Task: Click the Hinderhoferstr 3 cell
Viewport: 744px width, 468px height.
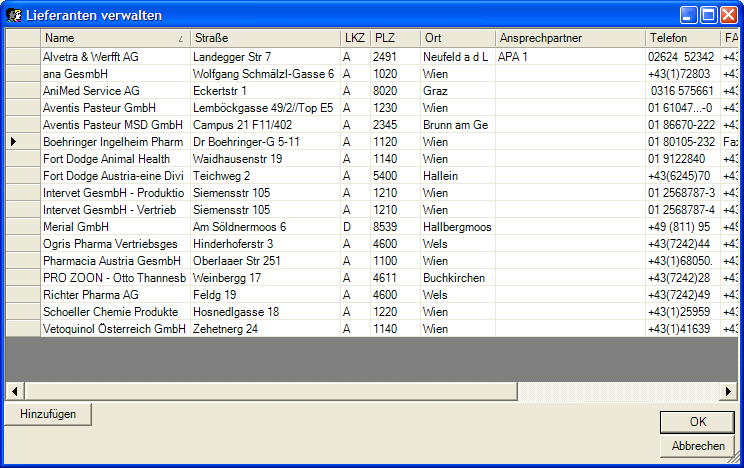Action: point(265,244)
